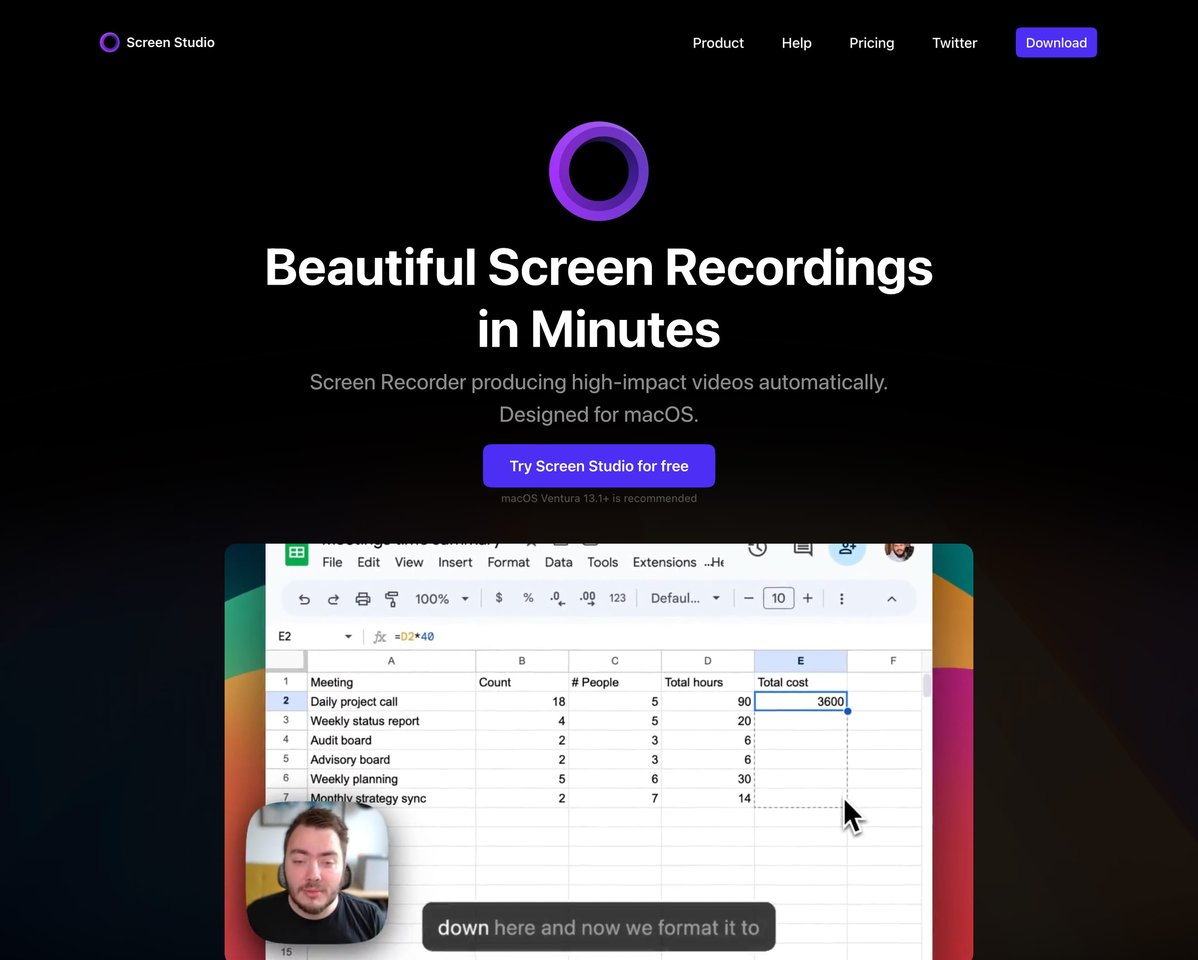
Task: Open the 123 number format options
Action: (617, 597)
